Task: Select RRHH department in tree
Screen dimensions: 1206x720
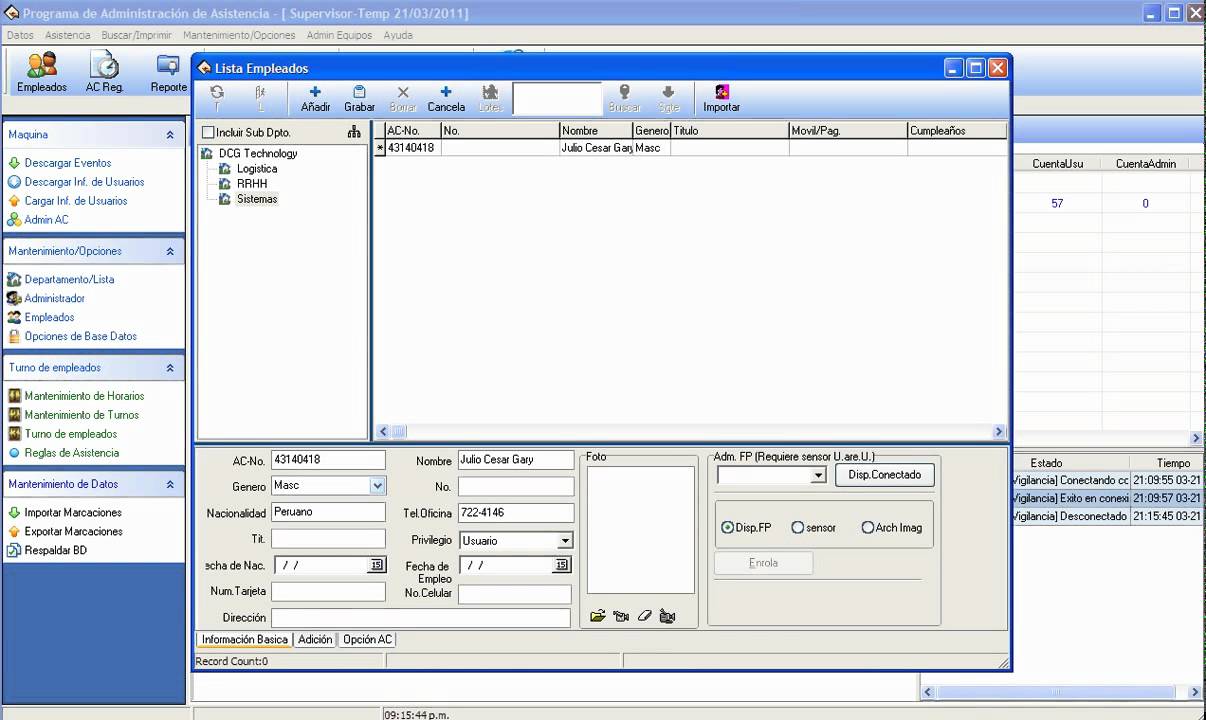Action: click(x=252, y=184)
